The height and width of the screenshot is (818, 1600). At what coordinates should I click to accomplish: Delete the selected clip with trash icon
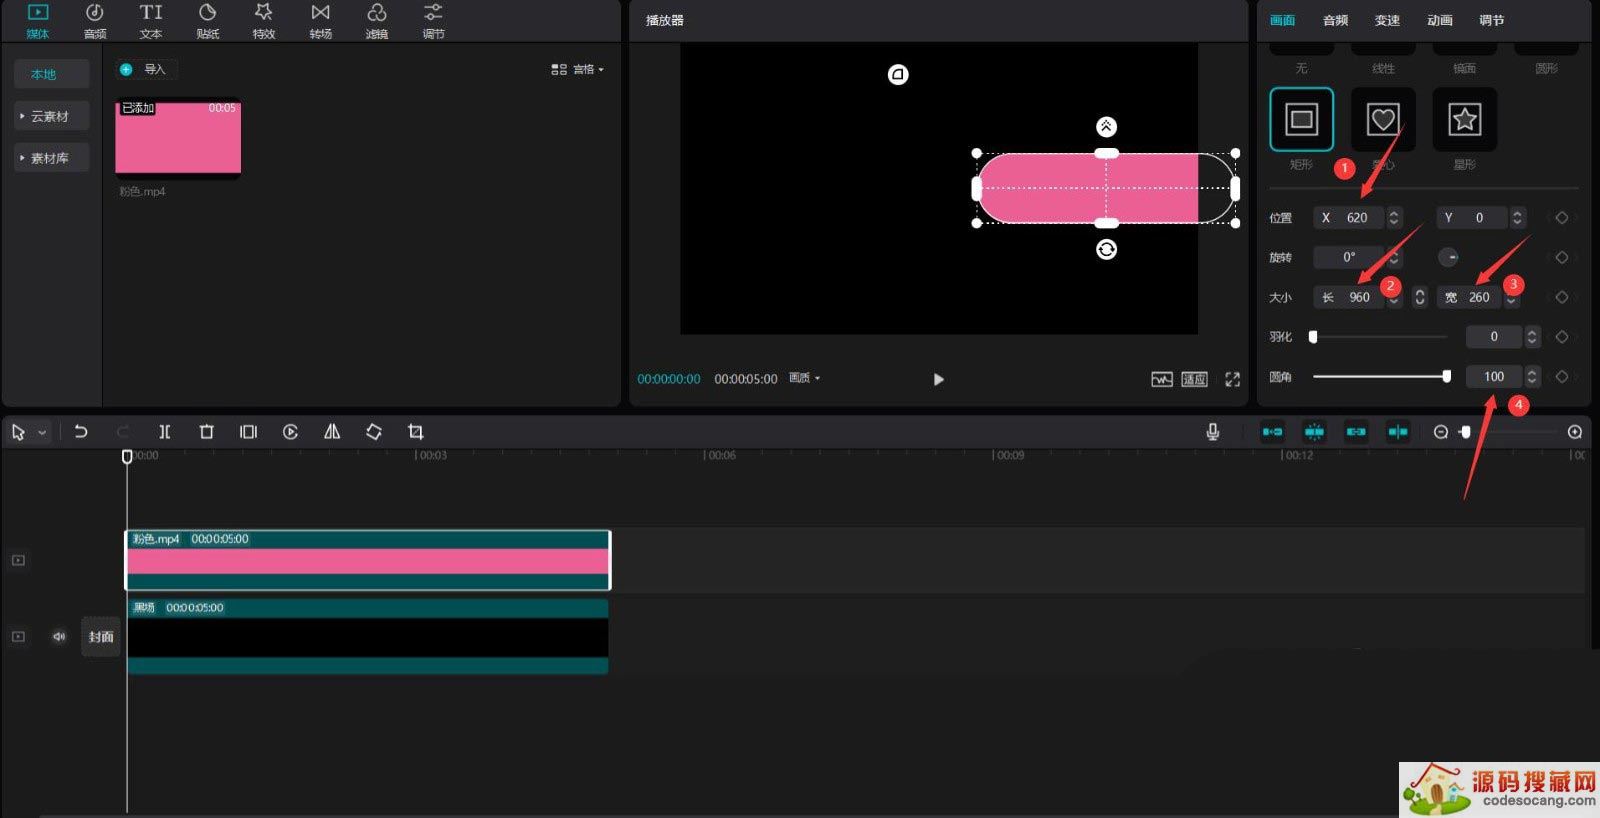(x=206, y=432)
